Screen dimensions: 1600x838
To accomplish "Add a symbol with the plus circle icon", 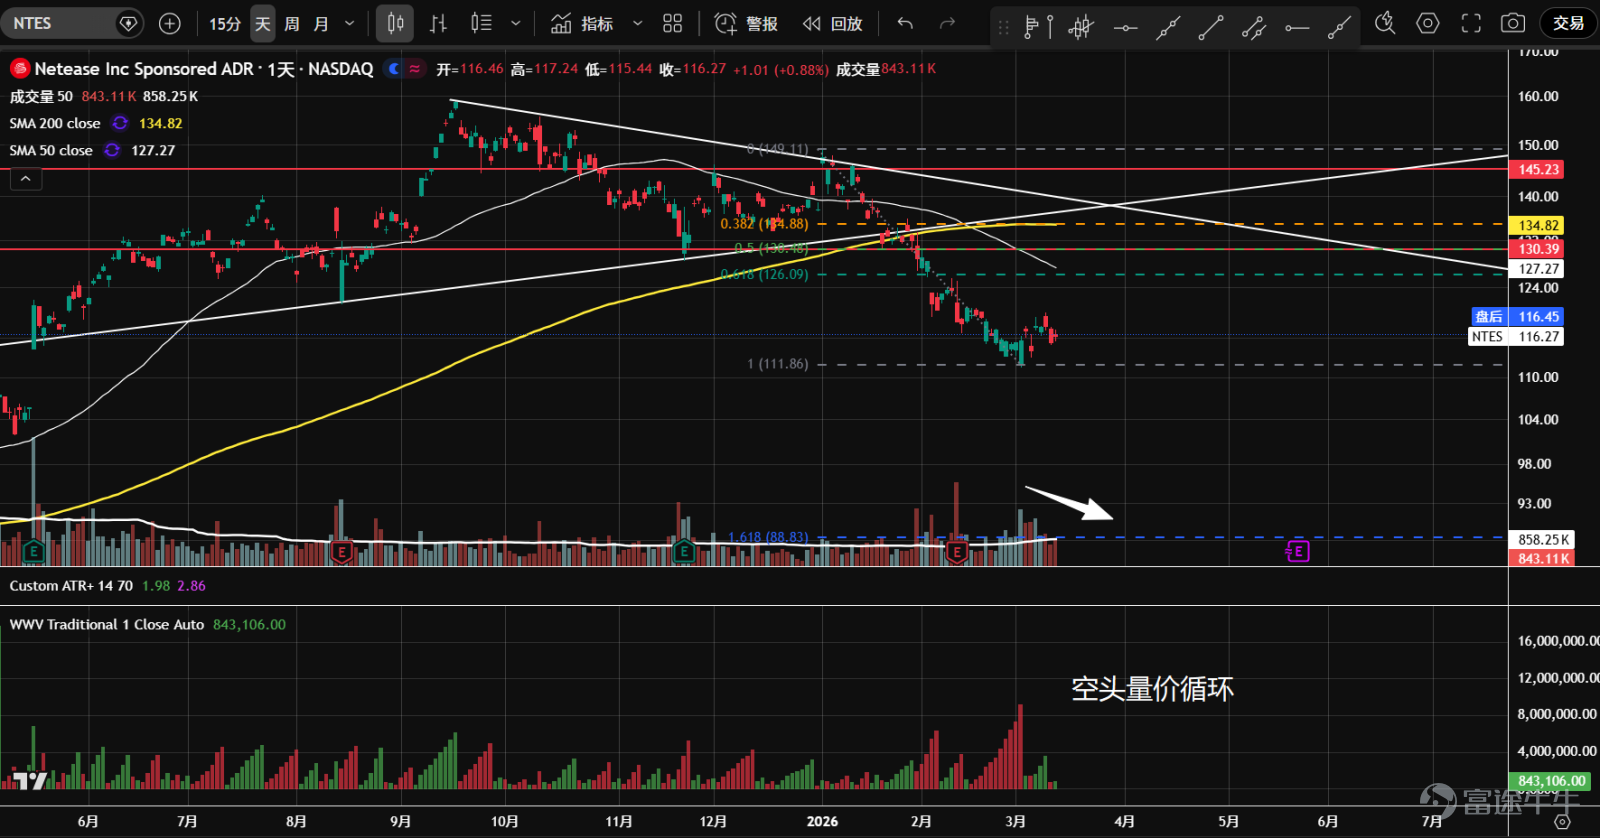I will [170, 23].
